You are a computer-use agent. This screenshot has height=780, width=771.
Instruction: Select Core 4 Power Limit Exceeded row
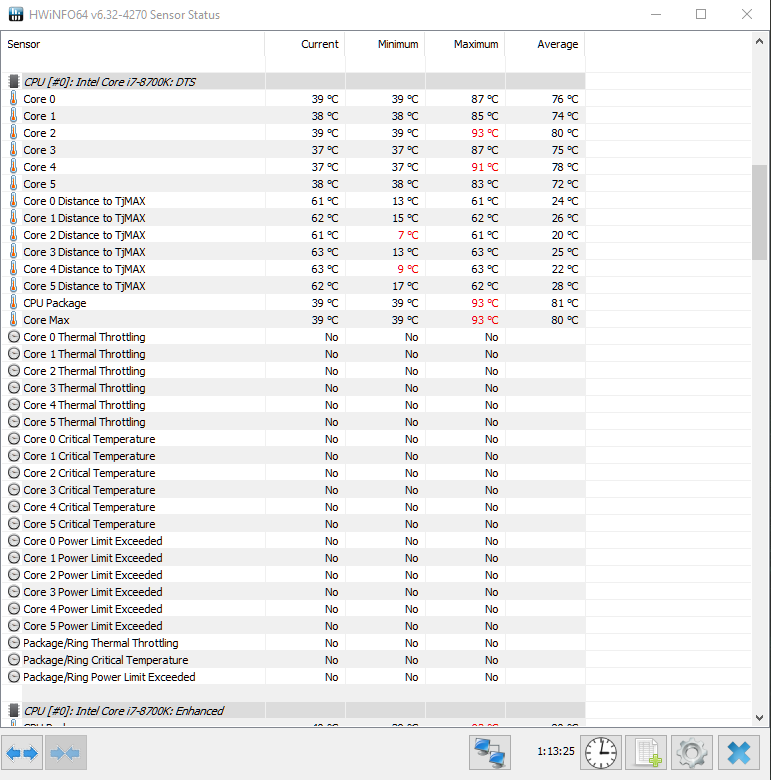pyautogui.click(x=293, y=609)
